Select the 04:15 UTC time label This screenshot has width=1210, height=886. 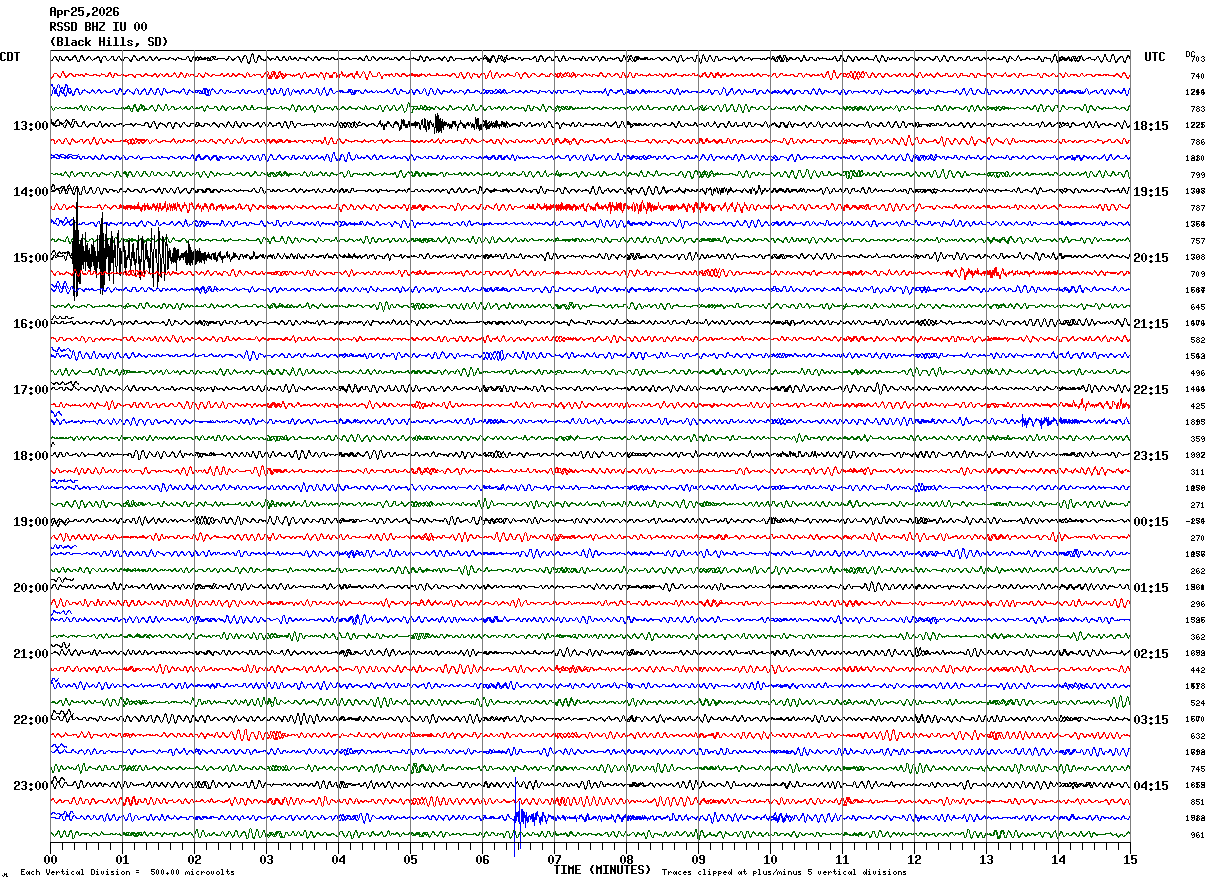click(1151, 786)
